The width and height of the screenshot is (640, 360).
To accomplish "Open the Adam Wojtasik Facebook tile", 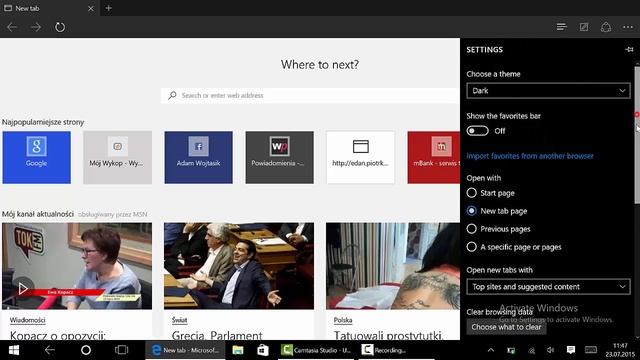I will (198, 157).
